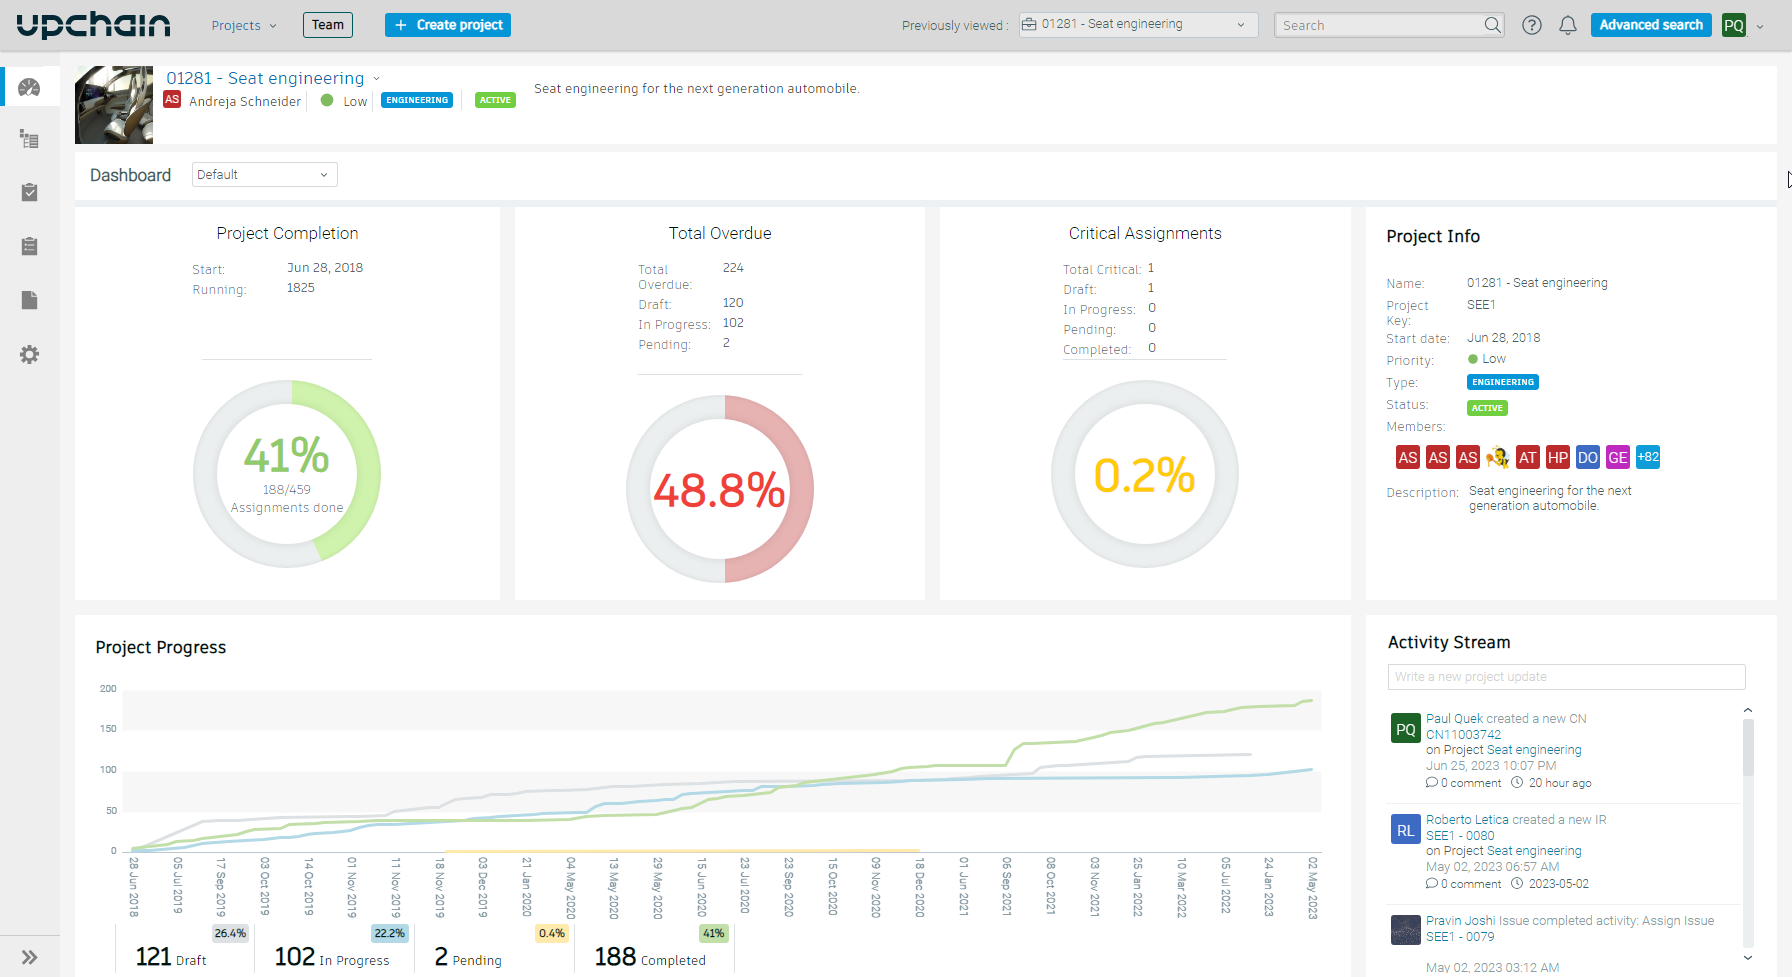This screenshot has width=1792, height=977.
Task: Open the Previously viewed project dropdown
Action: pos(1138,25)
